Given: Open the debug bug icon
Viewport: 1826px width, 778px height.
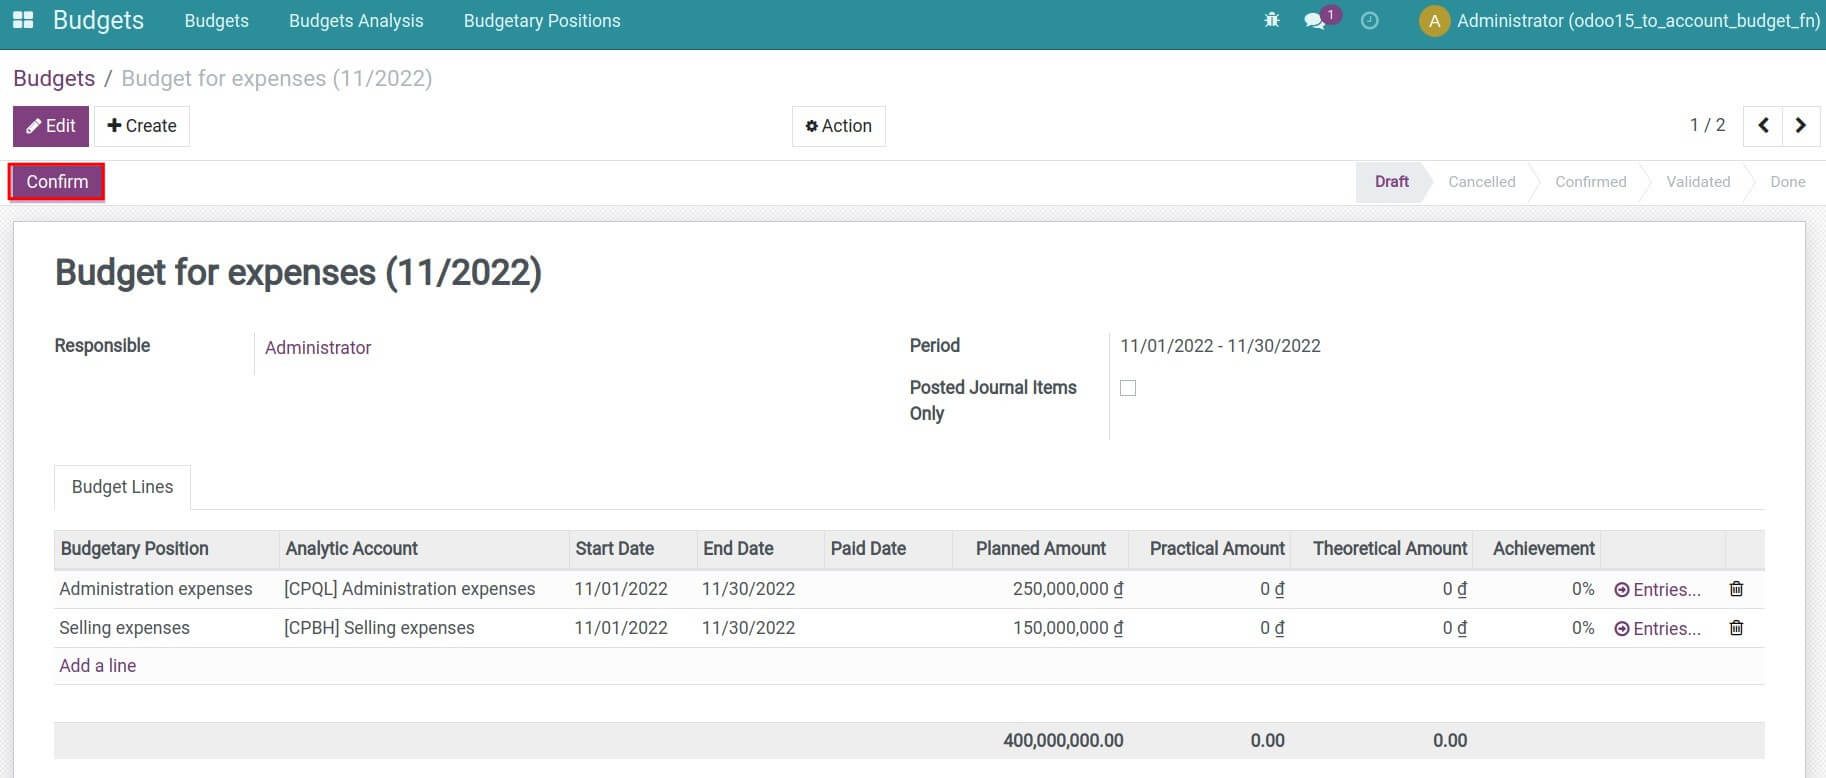Looking at the screenshot, I should (1272, 20).
